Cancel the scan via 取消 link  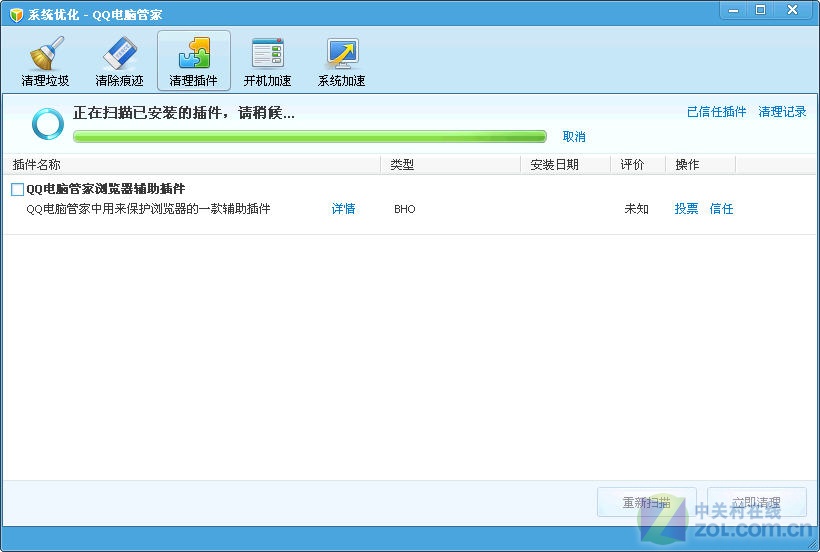click(574, 137)
